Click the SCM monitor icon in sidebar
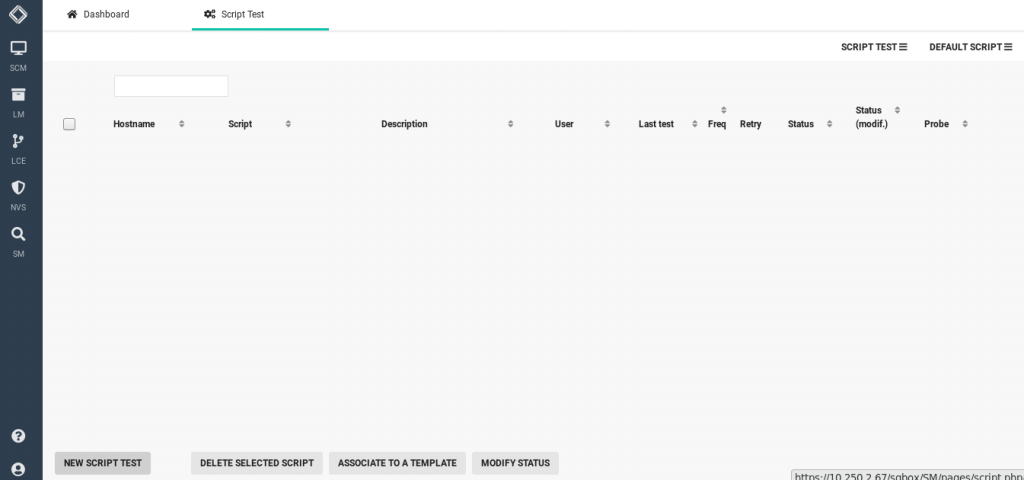The image size is (1024, 480). coord(18,48)
